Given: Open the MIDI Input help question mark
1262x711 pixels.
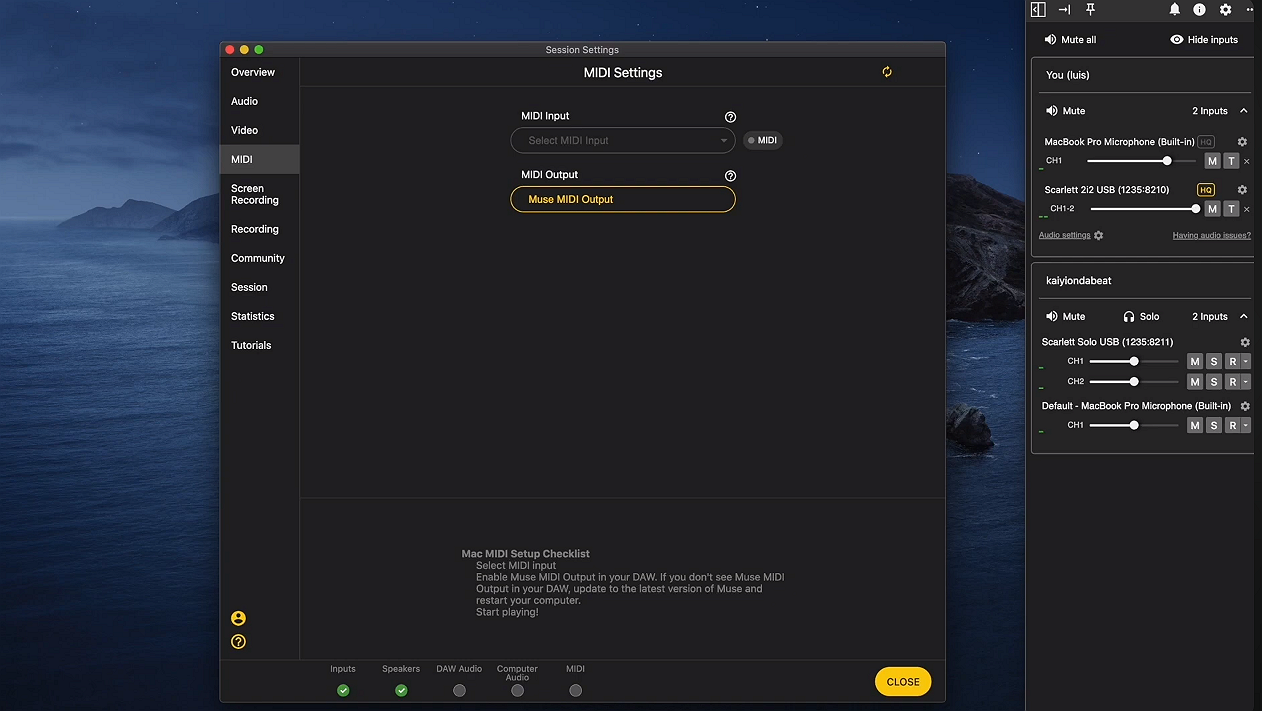Looking at the screenshot, I should [730, 117].
